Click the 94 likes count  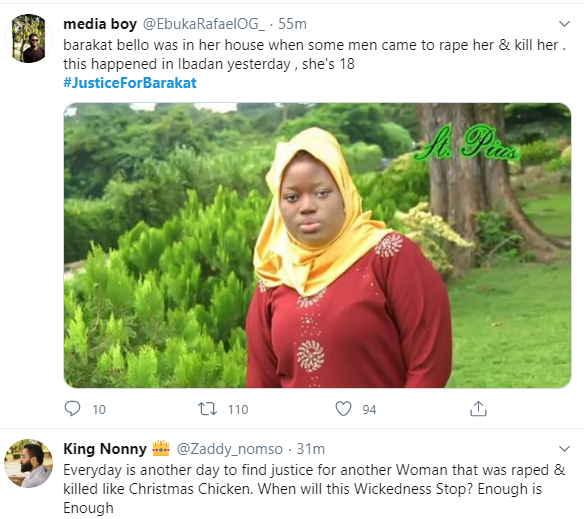(x=369, y=409)
